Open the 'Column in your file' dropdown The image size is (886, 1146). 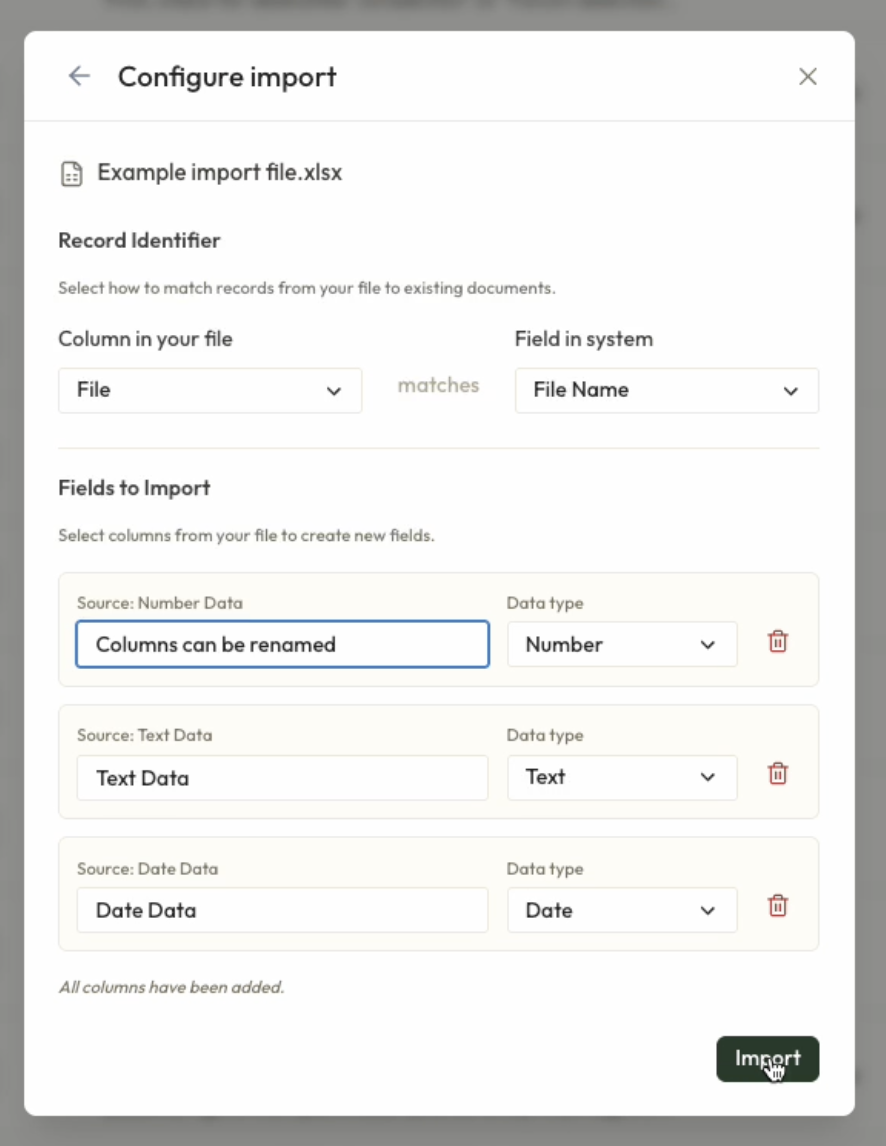tap(210, 390)
